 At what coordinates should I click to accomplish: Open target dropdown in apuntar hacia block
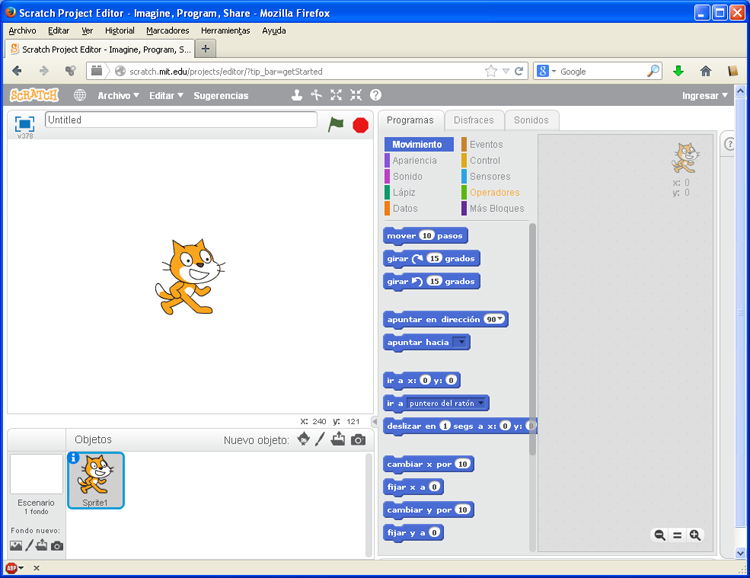click(x=460, y=342)
